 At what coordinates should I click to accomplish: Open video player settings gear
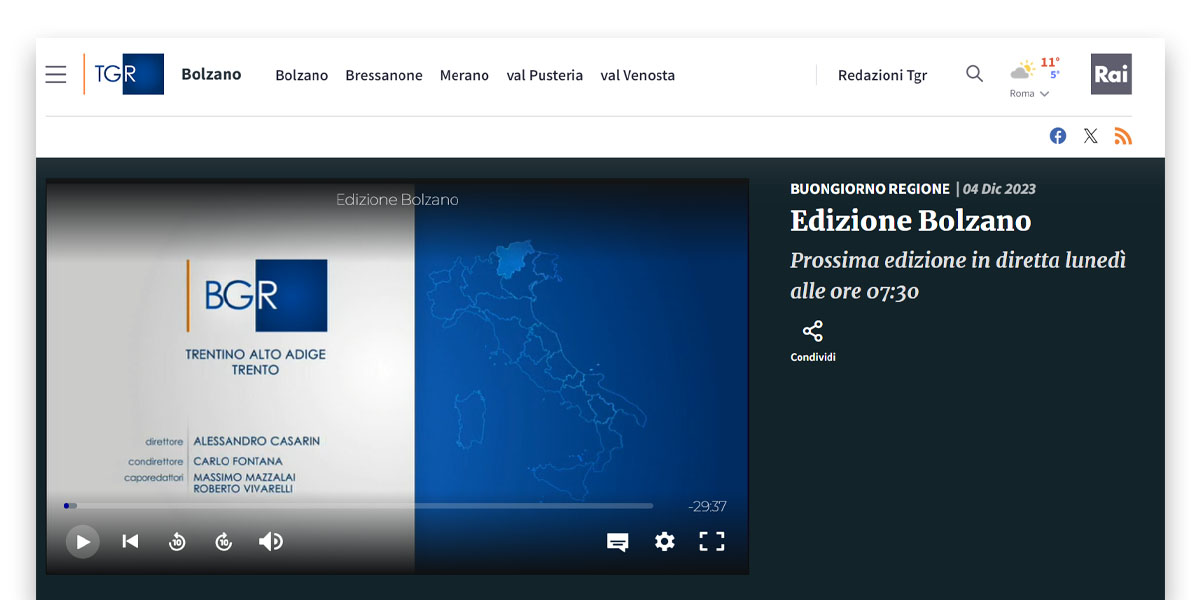665,541
